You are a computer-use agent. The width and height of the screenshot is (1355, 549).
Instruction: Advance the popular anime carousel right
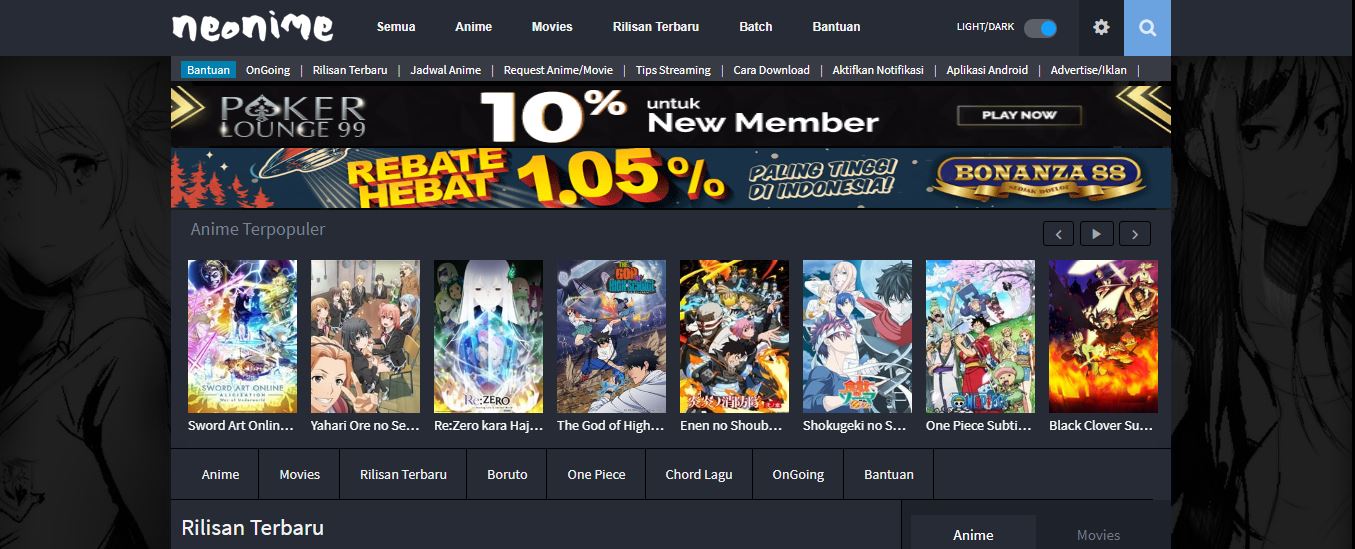click(1134, 234)
